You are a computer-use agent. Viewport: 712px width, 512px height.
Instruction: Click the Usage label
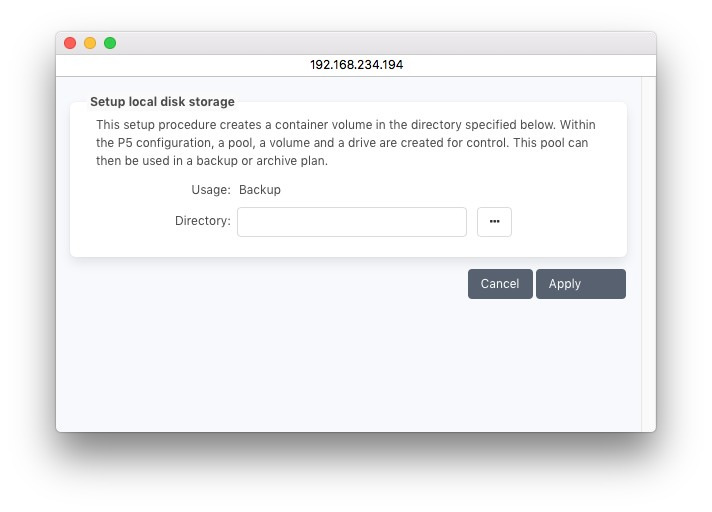point(210,190)
